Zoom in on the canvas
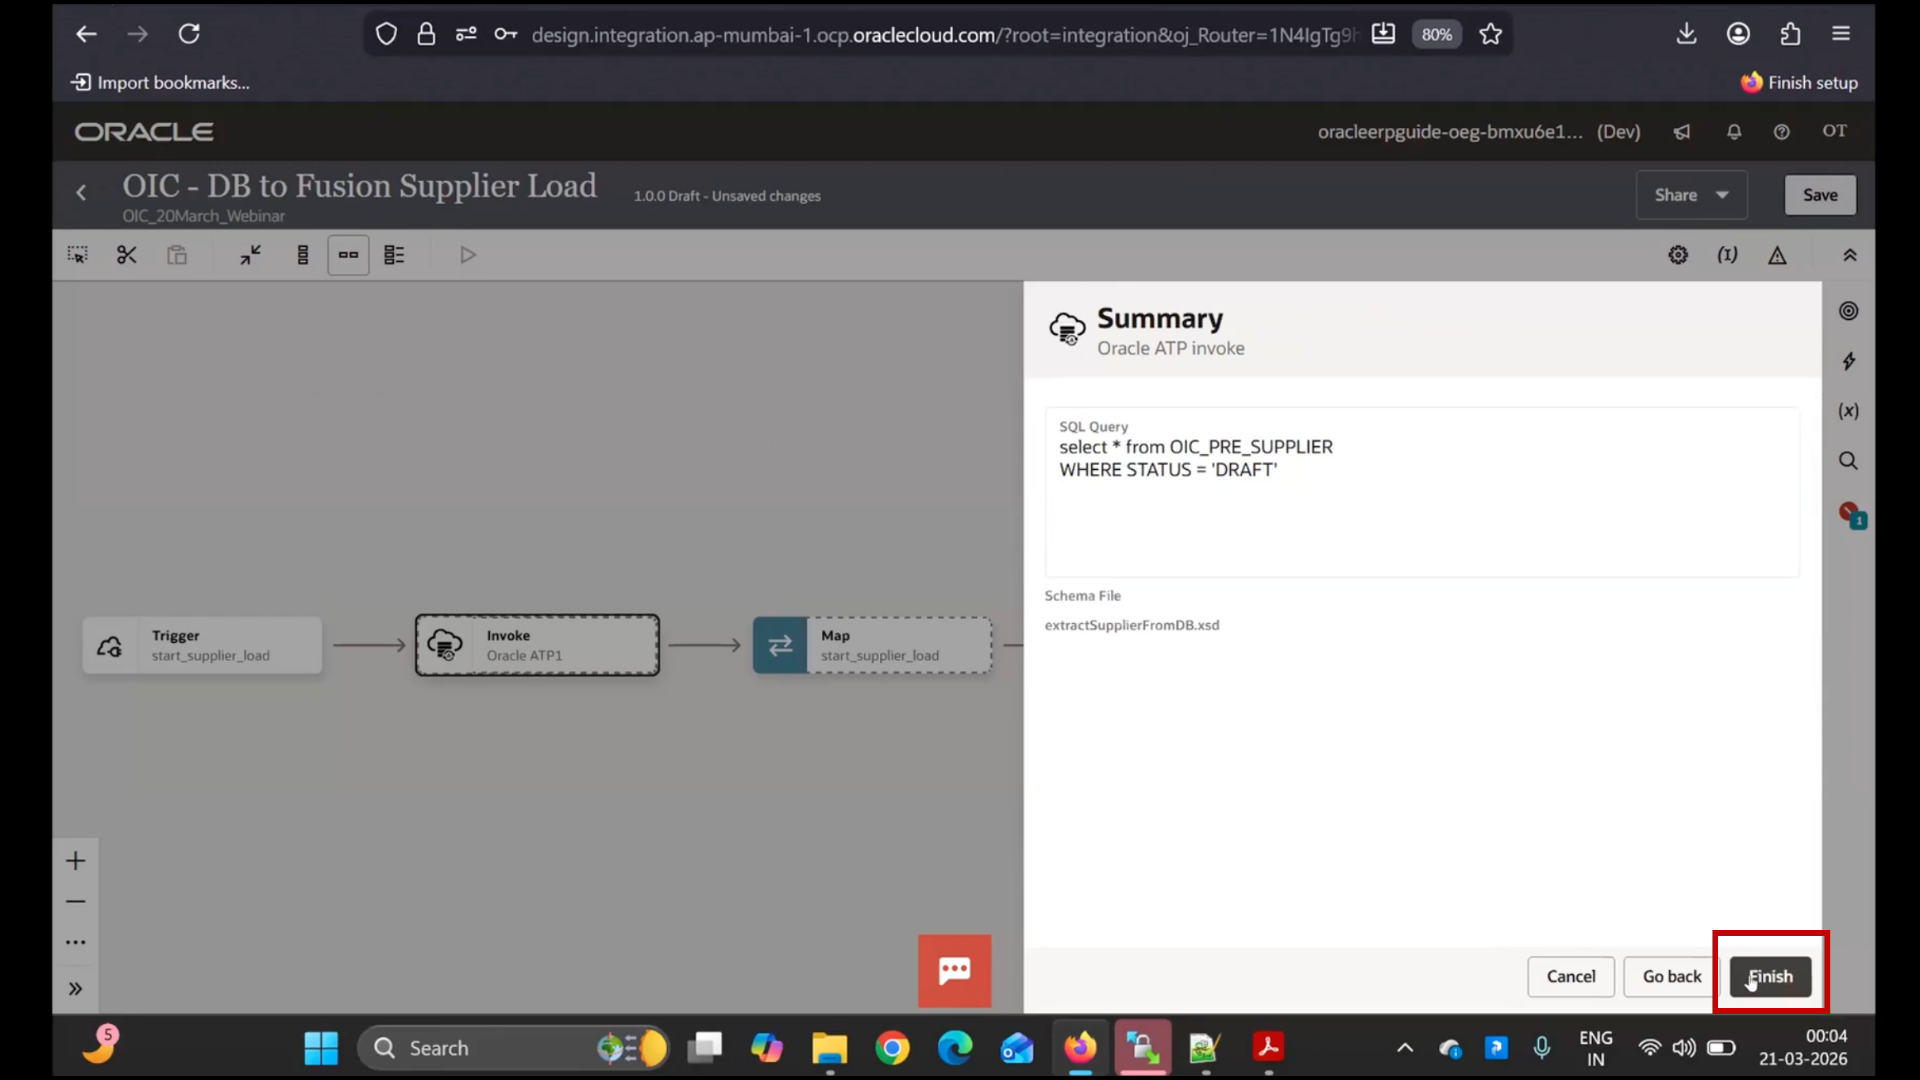 point(75,861)
